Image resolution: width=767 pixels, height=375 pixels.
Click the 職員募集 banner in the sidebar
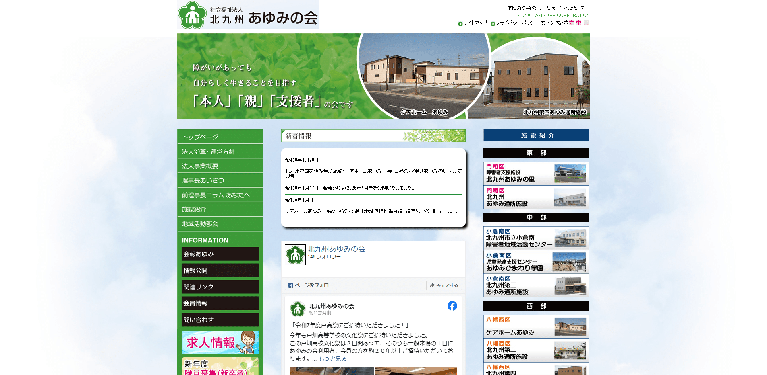pos(220,366)
